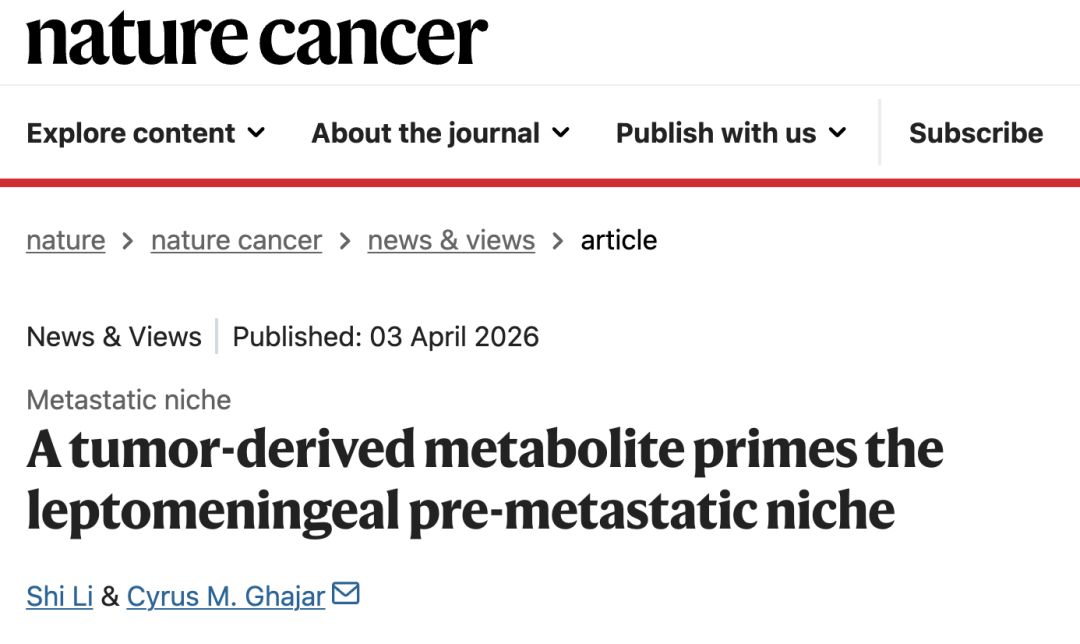Click the News & Views article type label
The height and width of the screenshot is (644, 1080).
[114, 337]
